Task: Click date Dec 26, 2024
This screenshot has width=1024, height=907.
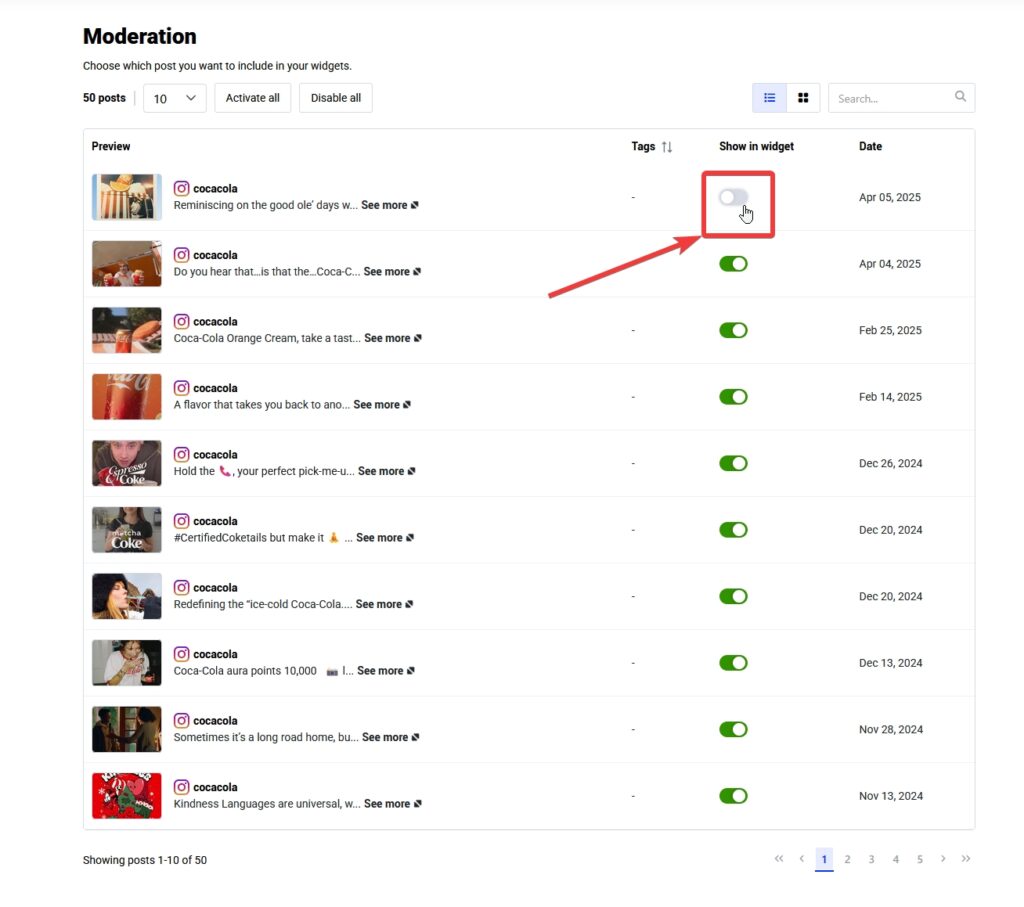Action: click(890, 464)
